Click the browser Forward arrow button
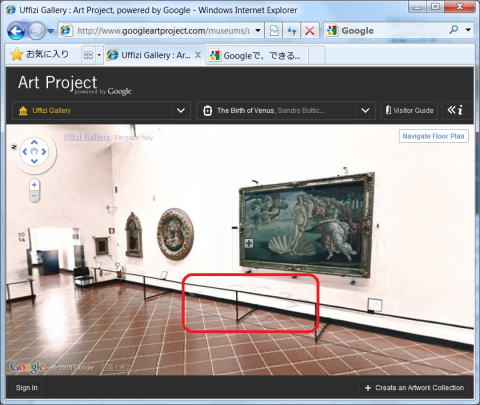 36,31
